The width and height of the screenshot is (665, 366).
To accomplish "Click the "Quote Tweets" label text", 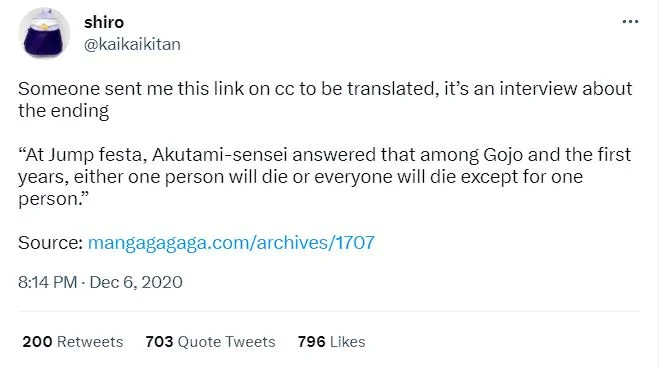I will [226, 341].
